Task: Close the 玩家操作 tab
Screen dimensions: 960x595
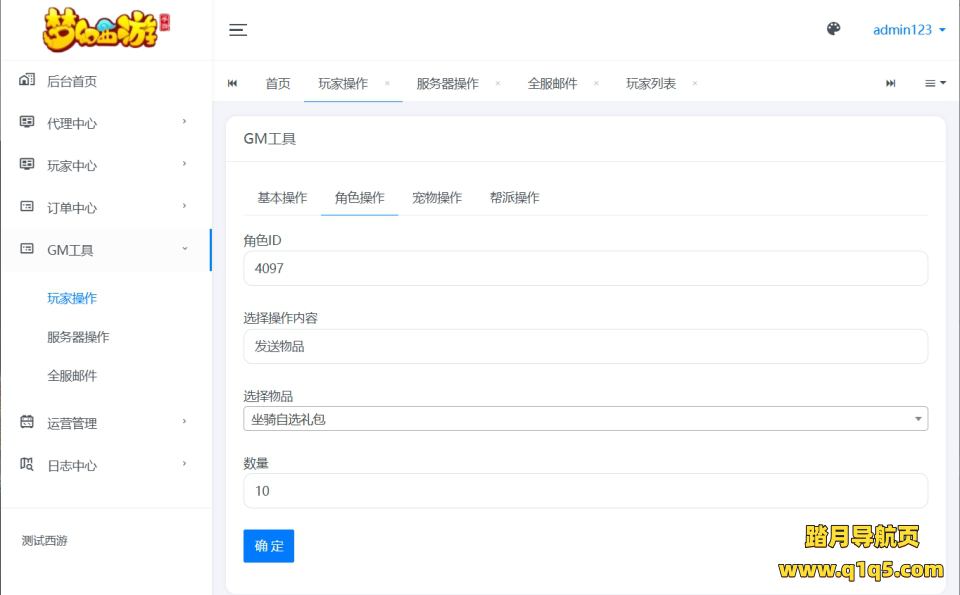Action: 387,83
